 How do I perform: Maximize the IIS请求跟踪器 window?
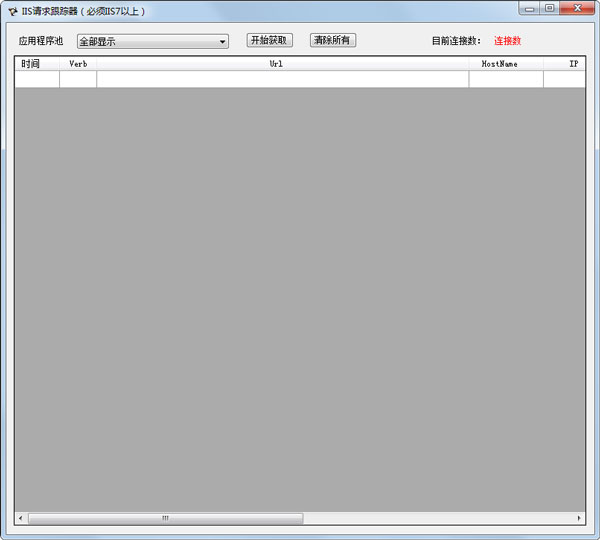(x=549, y=8)
